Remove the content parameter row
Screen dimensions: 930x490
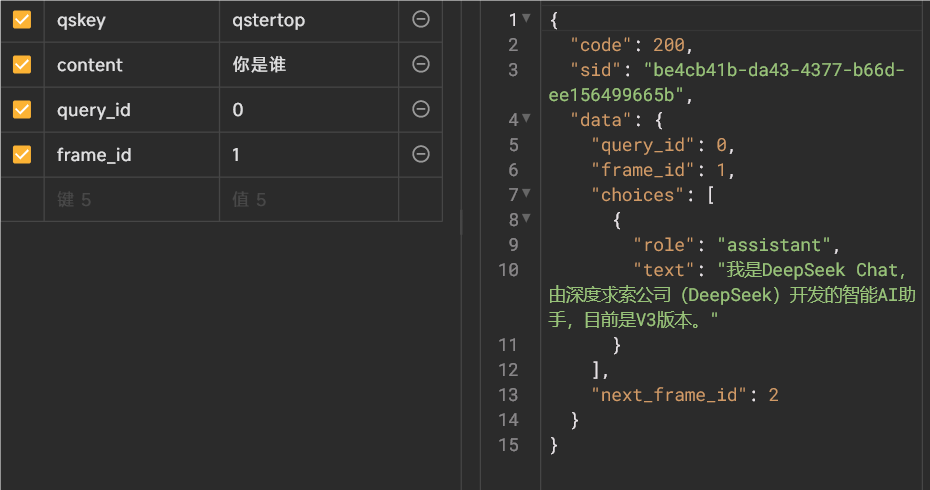click(421, 64)
